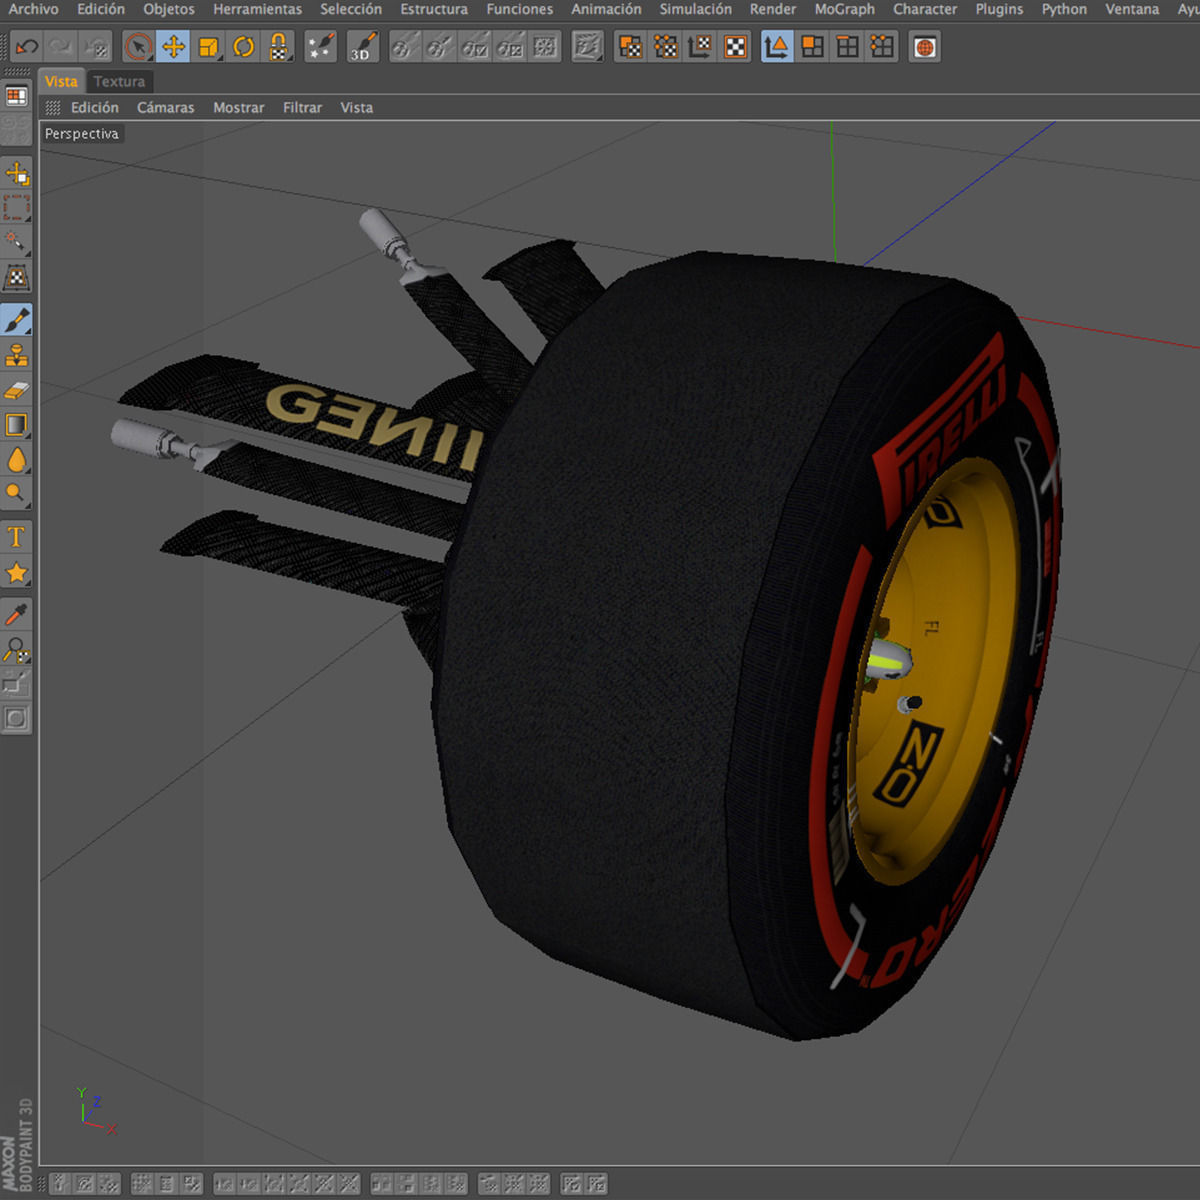Image resolution: width=1200 pixels, height=1200 pixels.
Task: Select the four-view grid layout icon
Action: click(847, 46)
